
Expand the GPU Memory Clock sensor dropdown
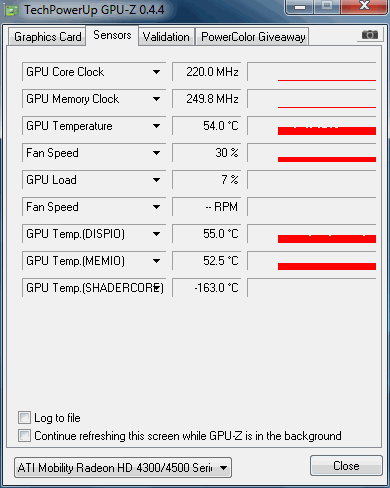pyautogui.click(x=156, y=99)
